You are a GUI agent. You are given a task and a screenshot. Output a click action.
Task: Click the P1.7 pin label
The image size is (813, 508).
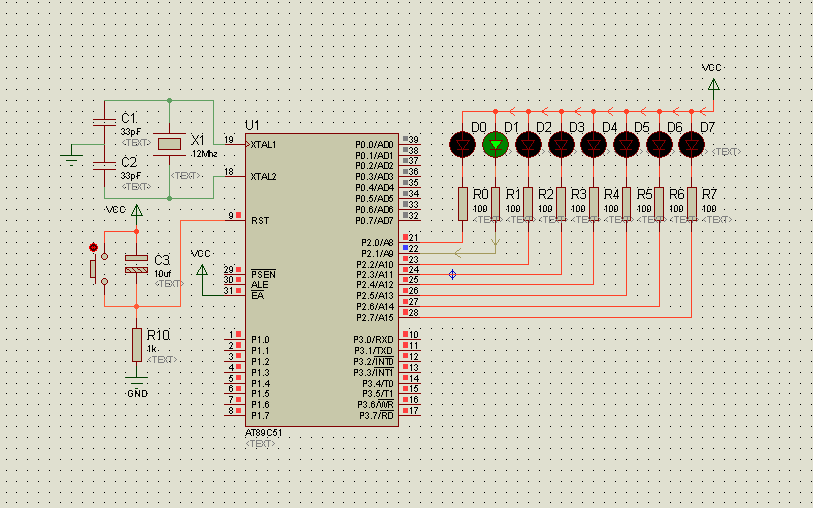click(260, 416)
